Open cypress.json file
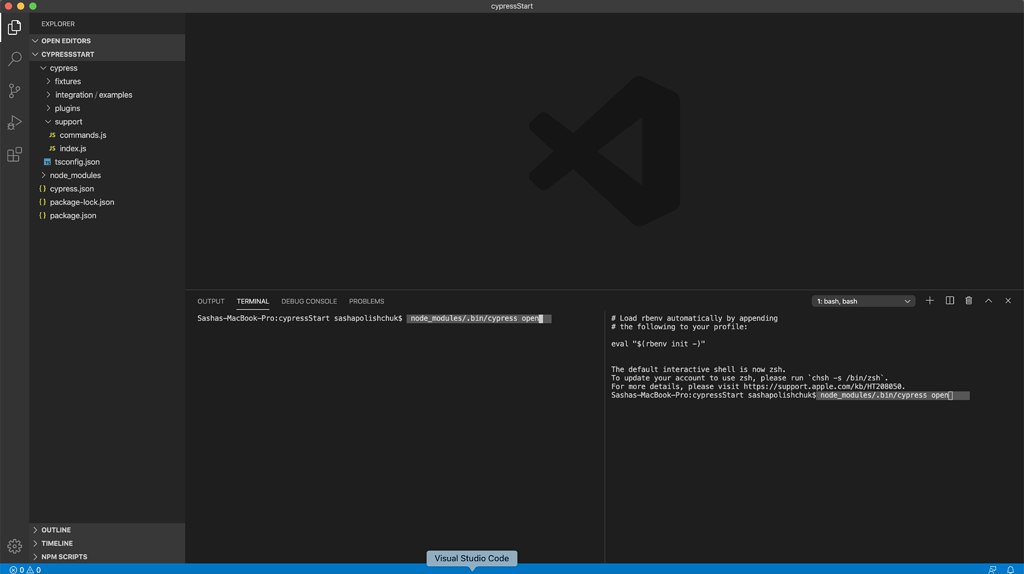The image size is (1024, 574). pos(72,189)
